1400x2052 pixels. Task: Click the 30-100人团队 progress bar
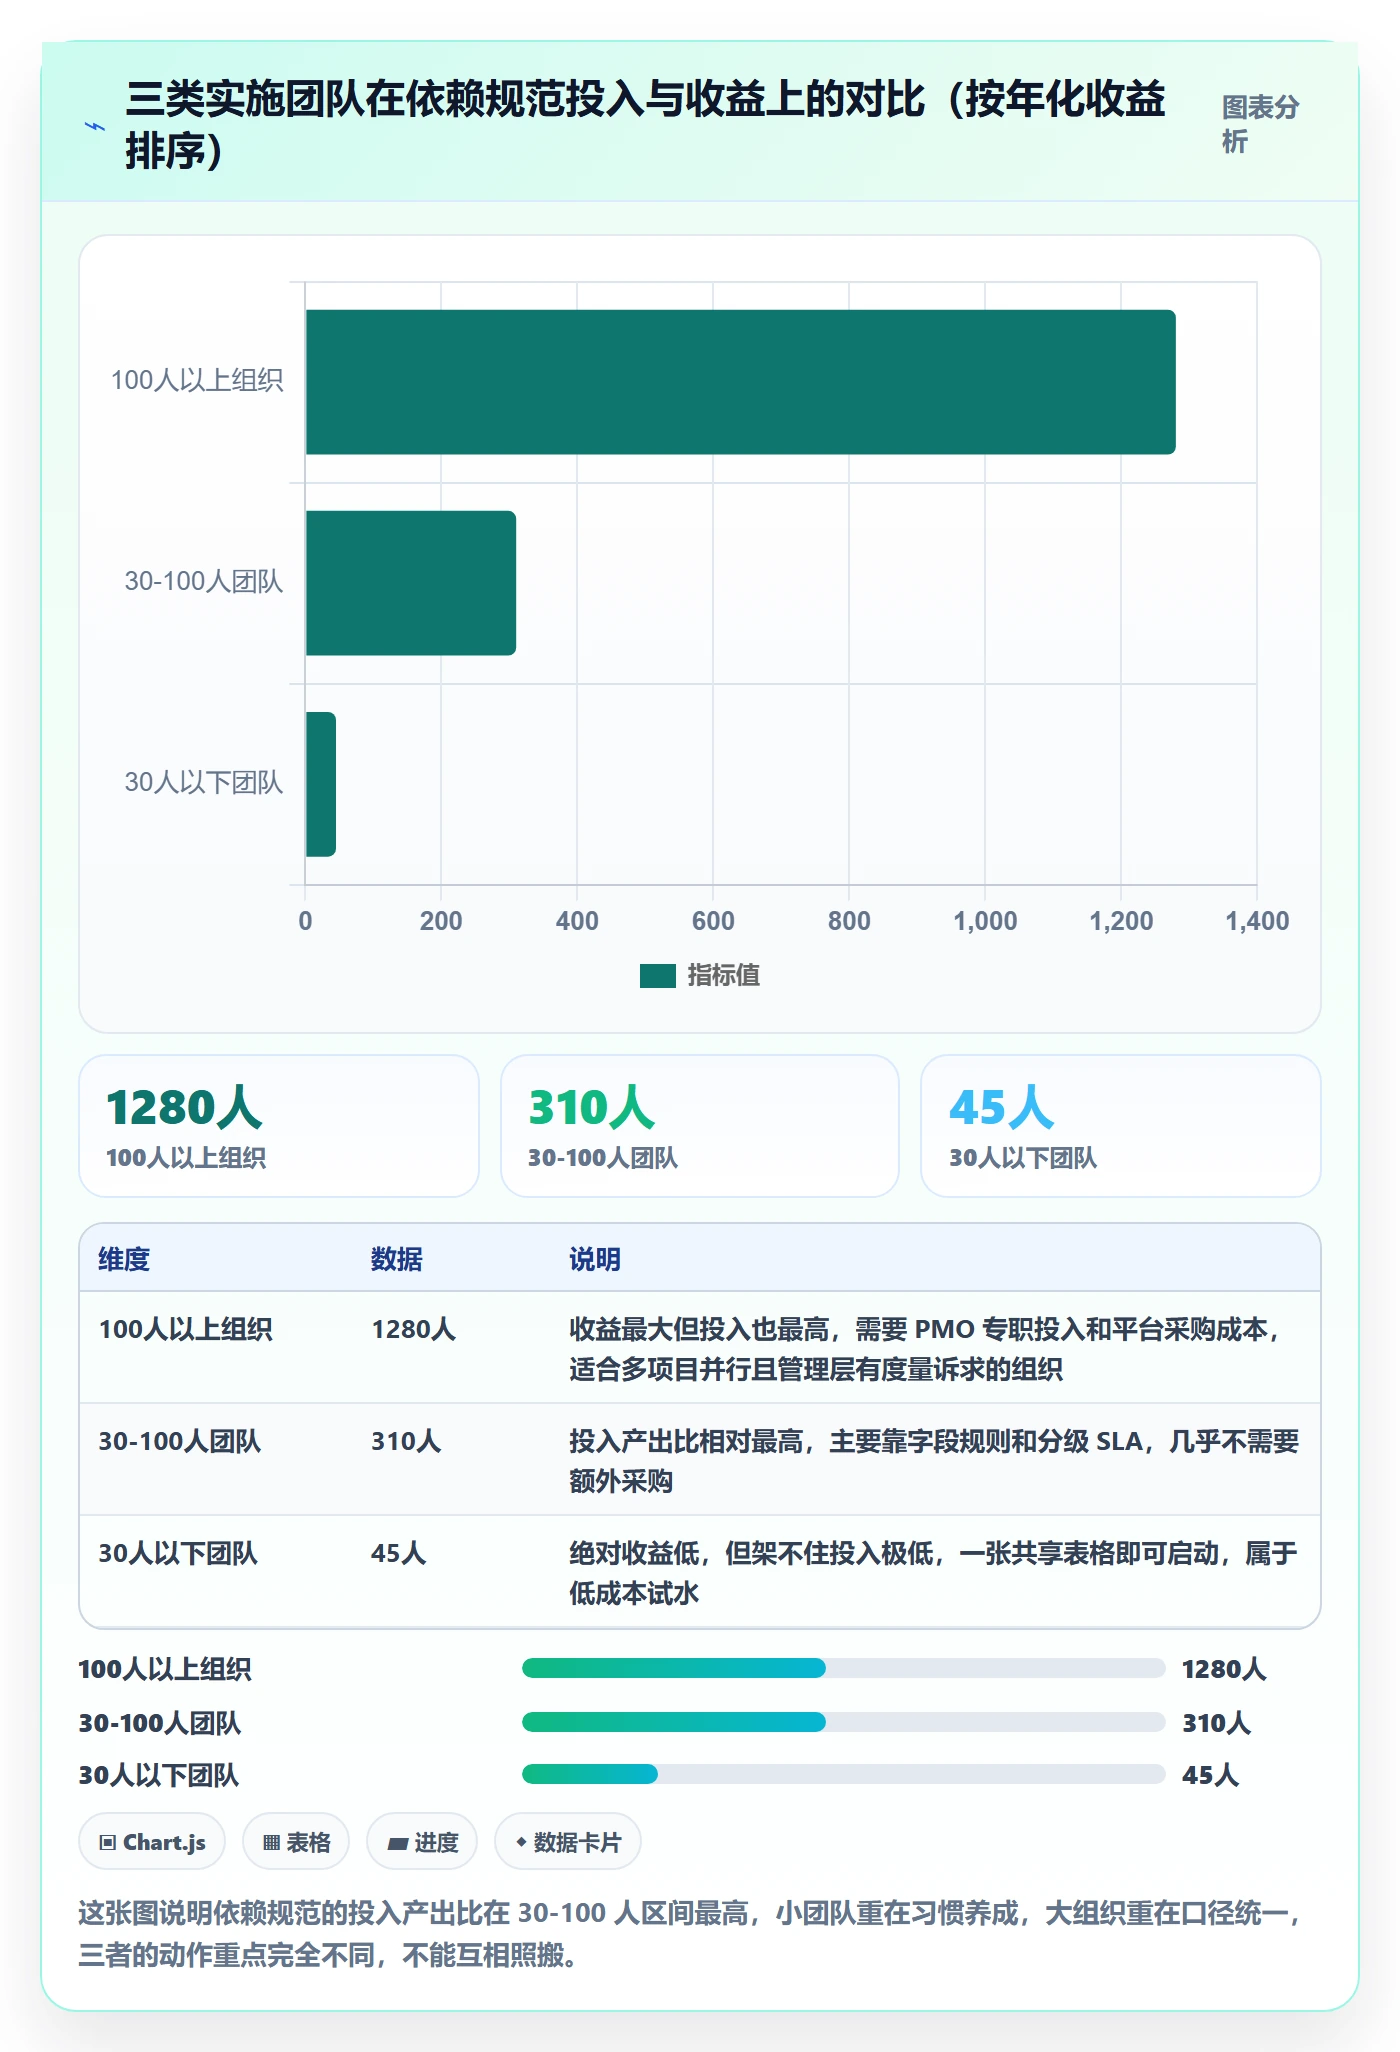point(843,1722)
